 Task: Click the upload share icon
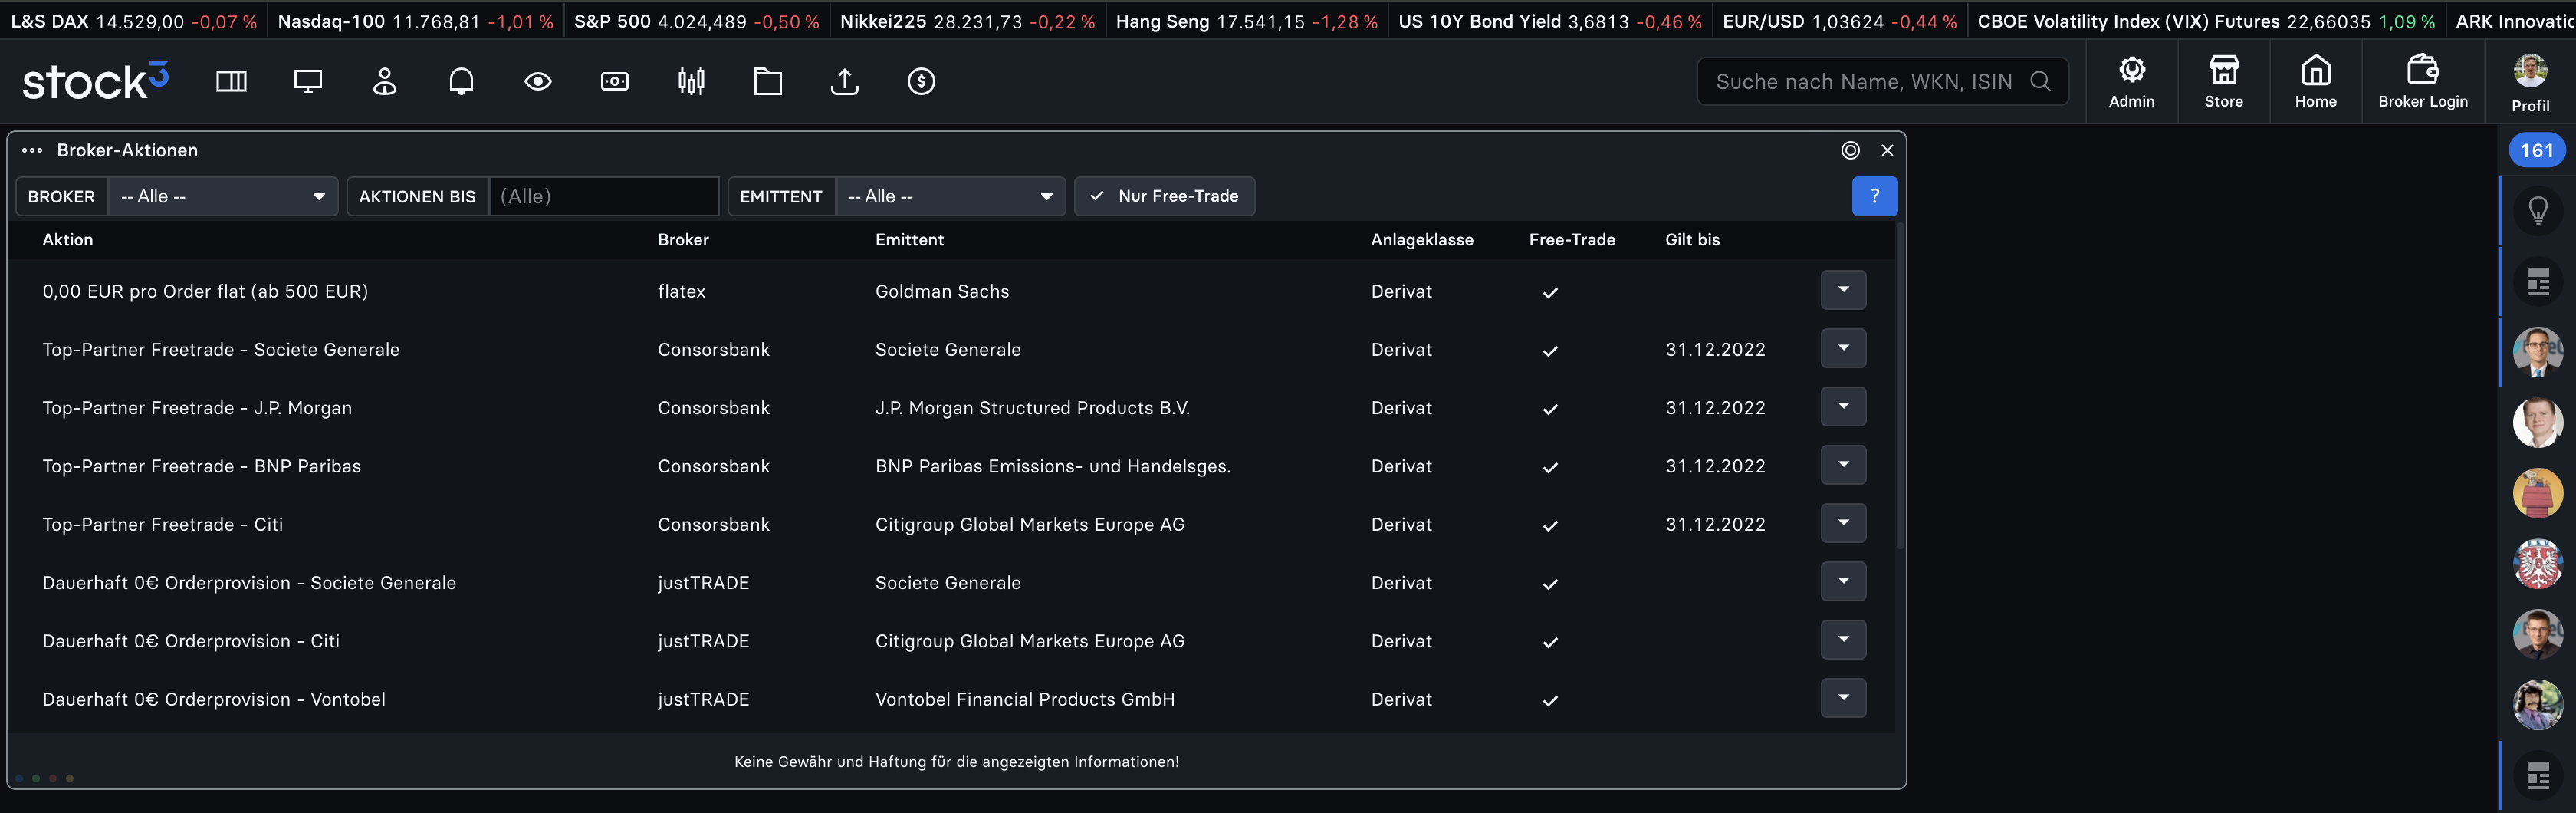[x=845, y=81]
